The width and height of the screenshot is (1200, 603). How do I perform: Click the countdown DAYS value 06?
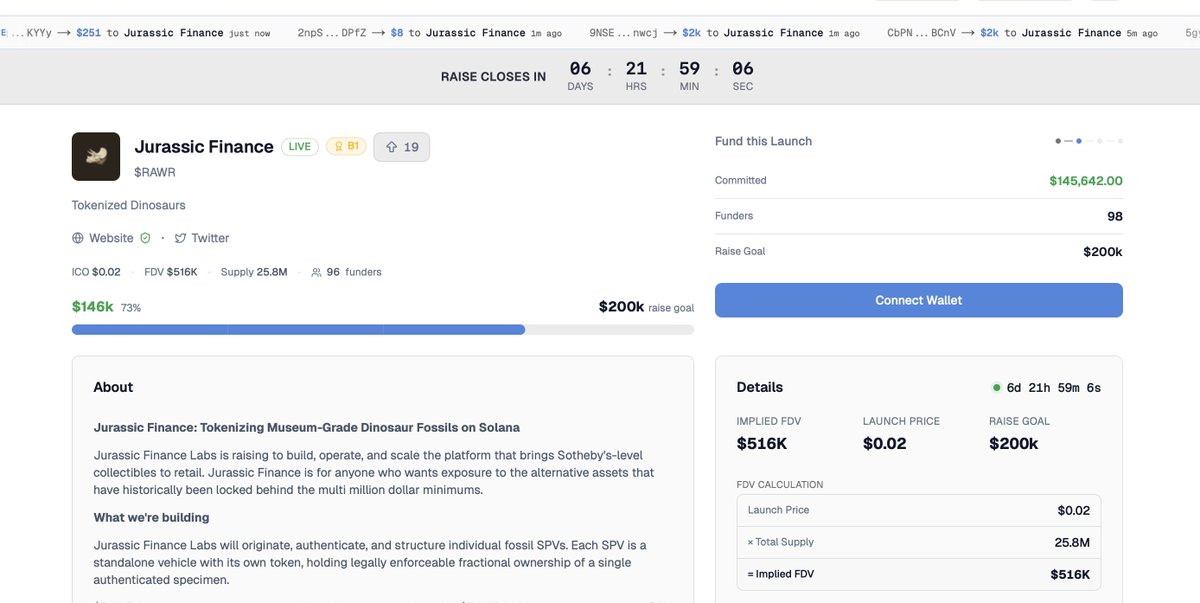[580, 69]
